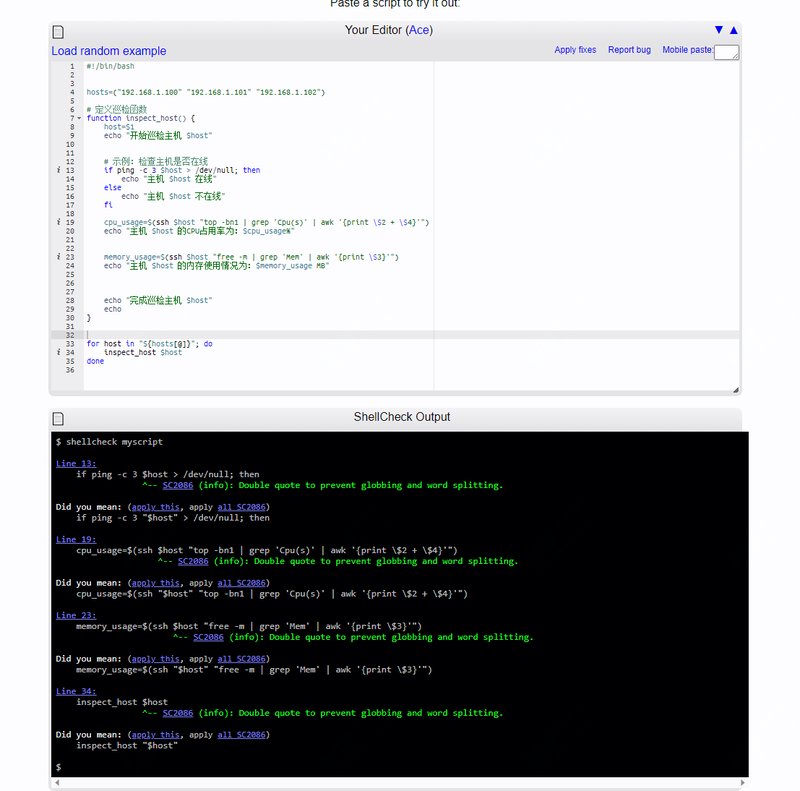
Task: Click the info marker on line 34 gutter
Action: (59, 352)
